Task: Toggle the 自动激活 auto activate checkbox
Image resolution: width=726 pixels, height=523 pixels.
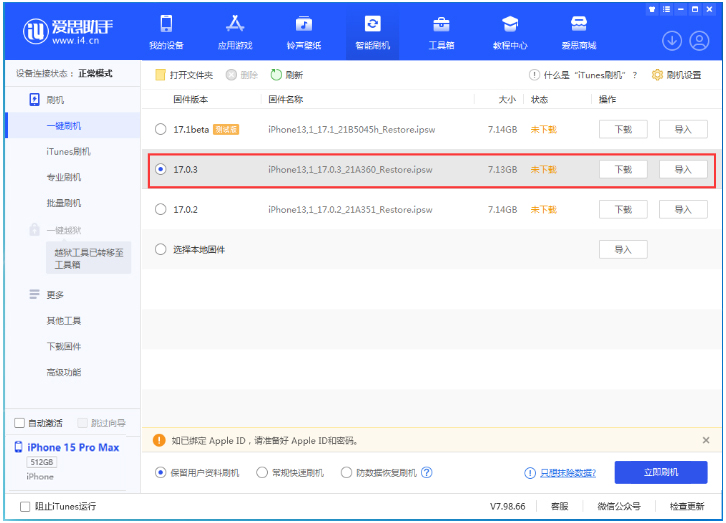Action: pos(19,423)
